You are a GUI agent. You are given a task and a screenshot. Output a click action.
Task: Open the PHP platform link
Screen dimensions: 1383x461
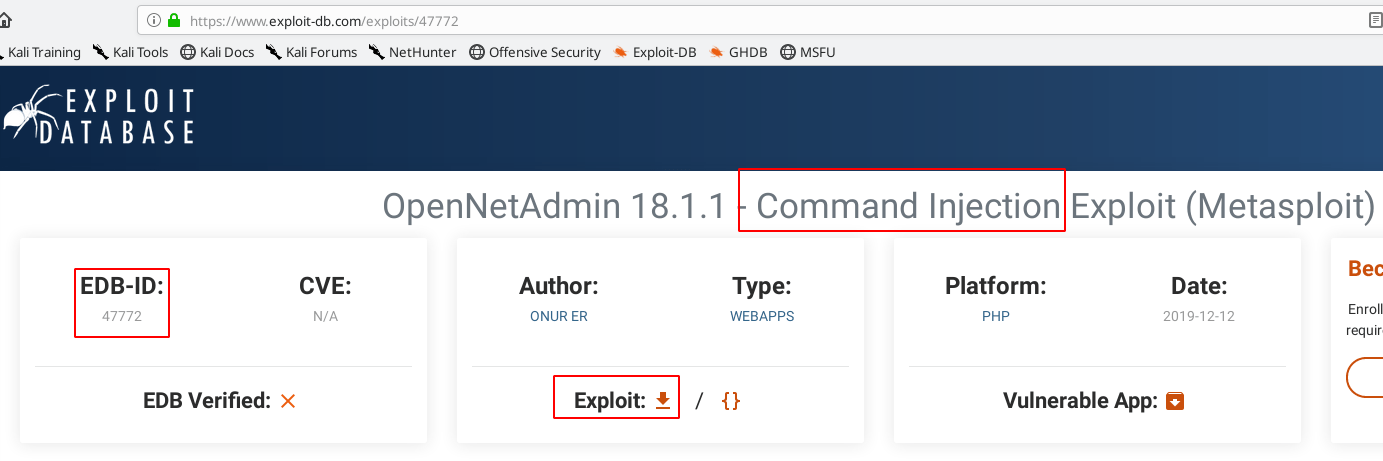[995, 316]
